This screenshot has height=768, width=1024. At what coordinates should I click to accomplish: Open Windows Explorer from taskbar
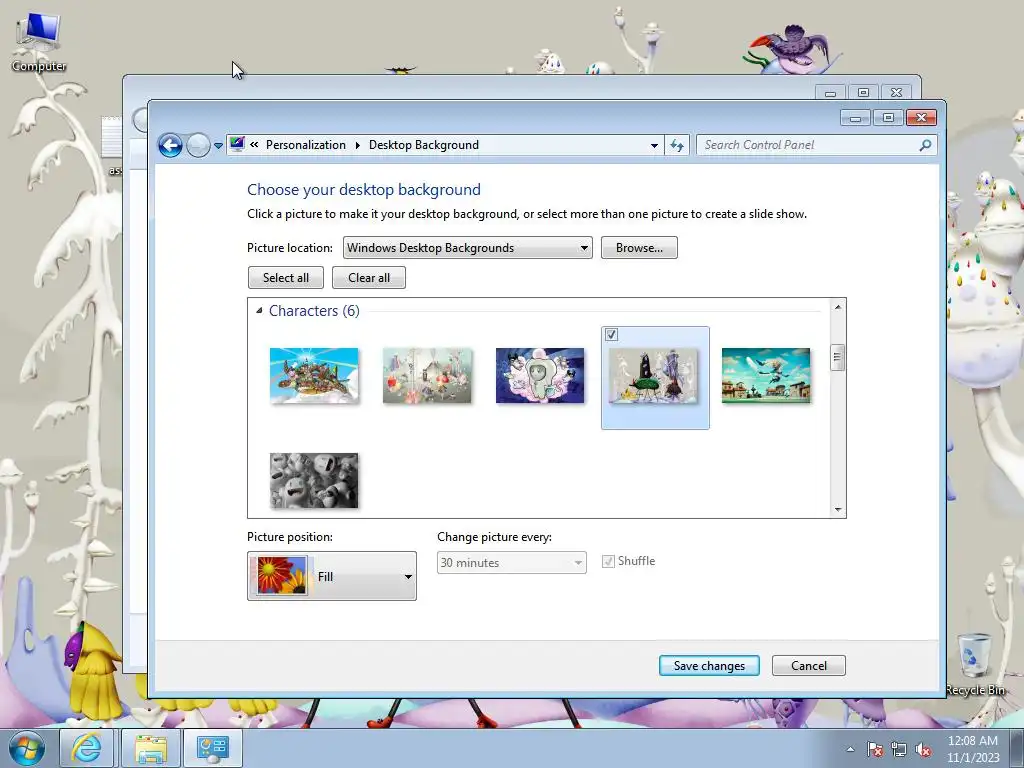point(150,748)
